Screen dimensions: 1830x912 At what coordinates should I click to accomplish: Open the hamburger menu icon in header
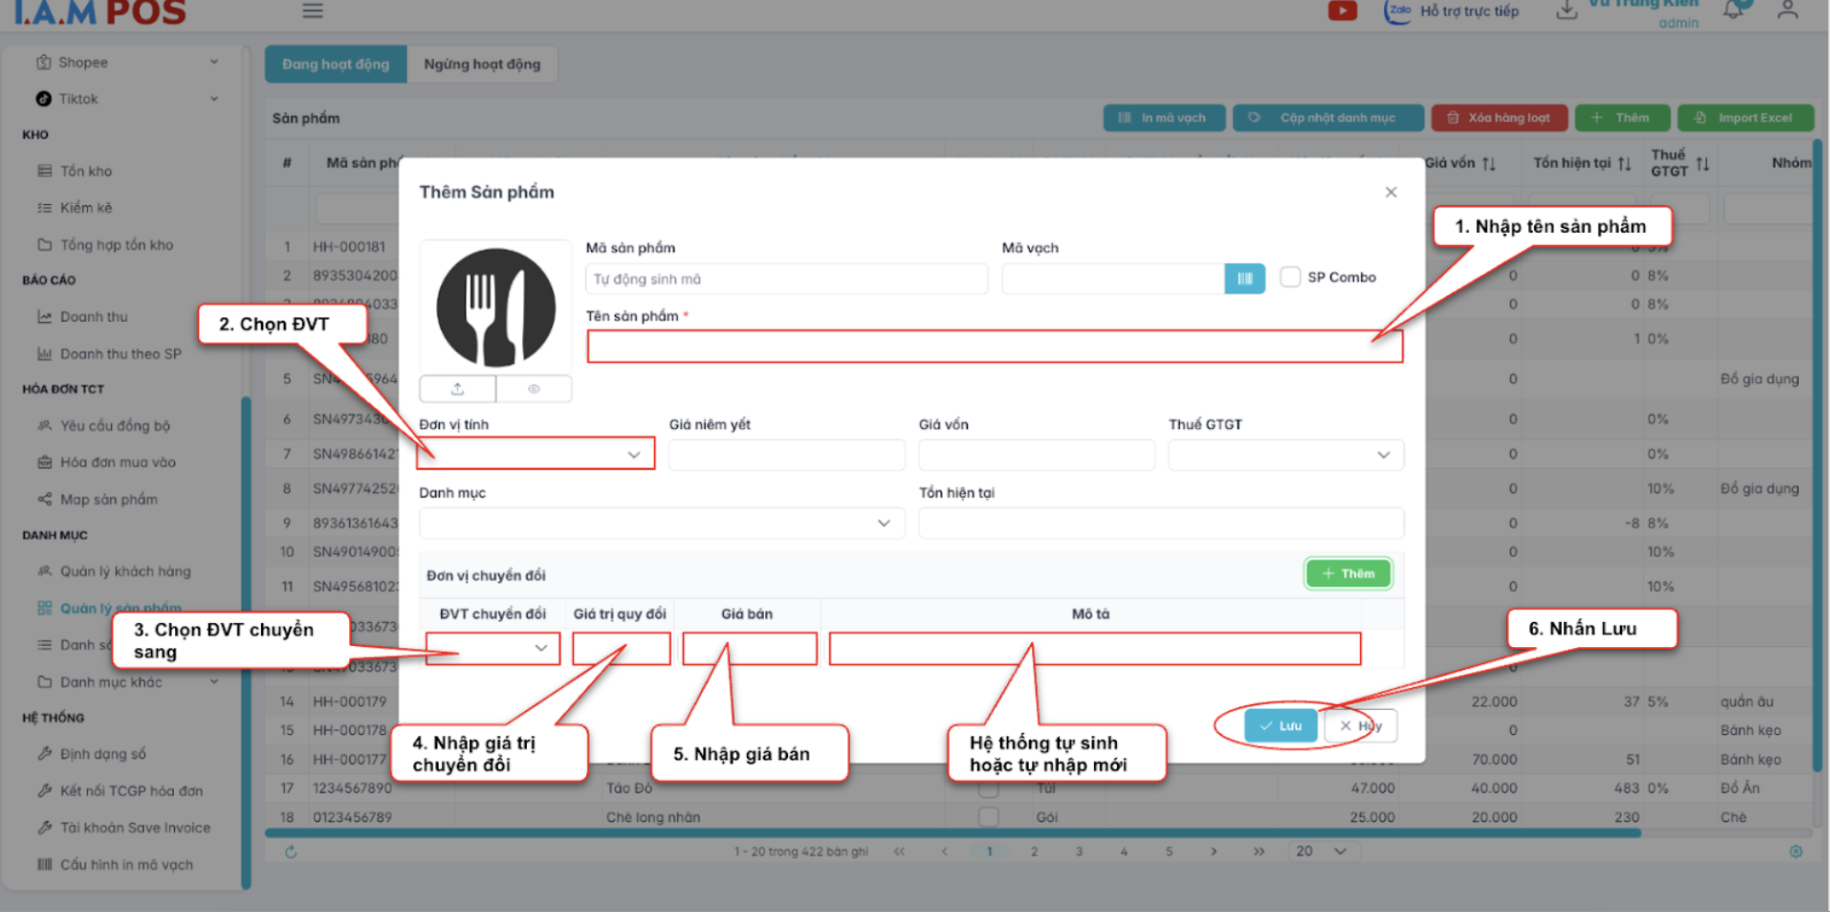(313, 11)
